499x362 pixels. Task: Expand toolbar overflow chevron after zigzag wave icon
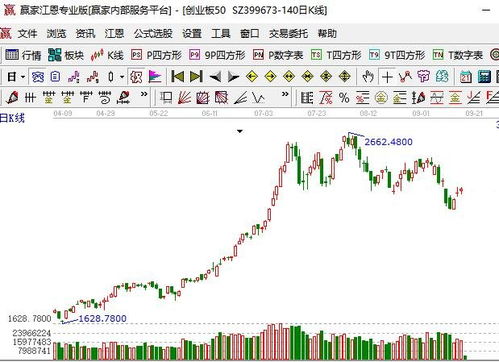(285, 94)
